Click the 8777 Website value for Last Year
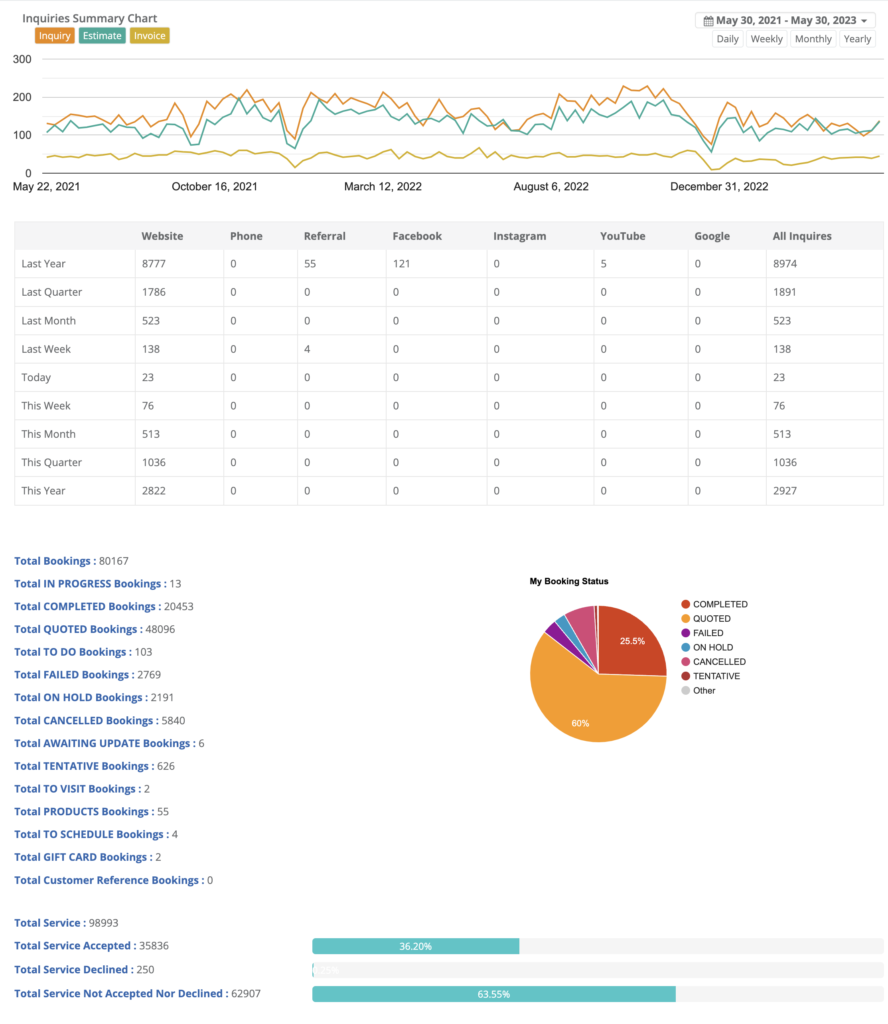The width and height of the screenshot is (888, 1024). (153, 264)
